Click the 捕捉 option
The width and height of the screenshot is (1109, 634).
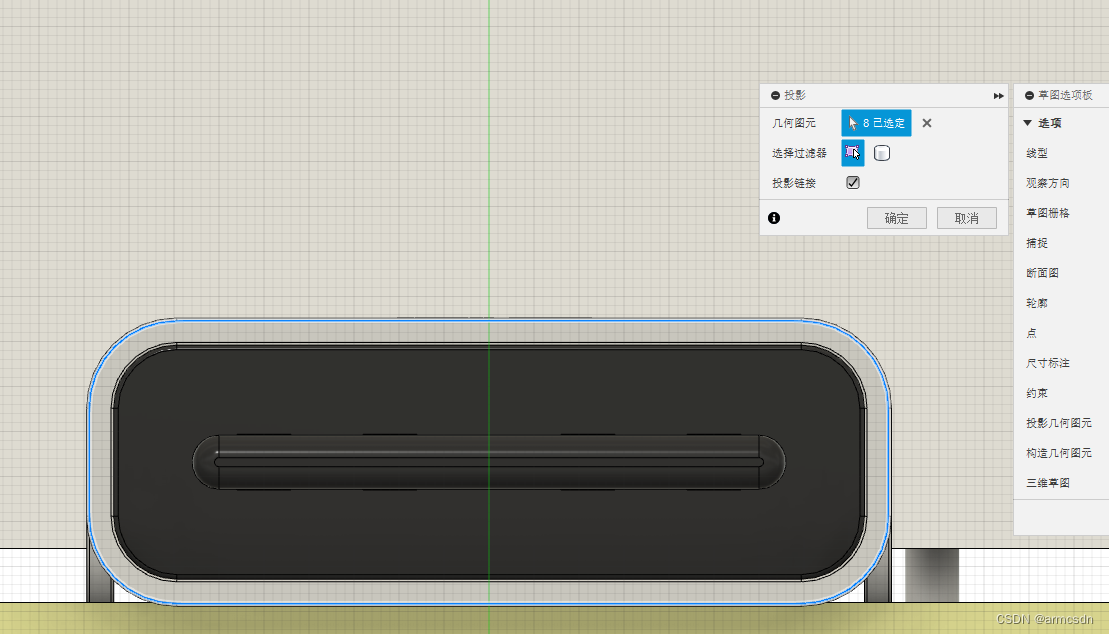click(1037, 243)
